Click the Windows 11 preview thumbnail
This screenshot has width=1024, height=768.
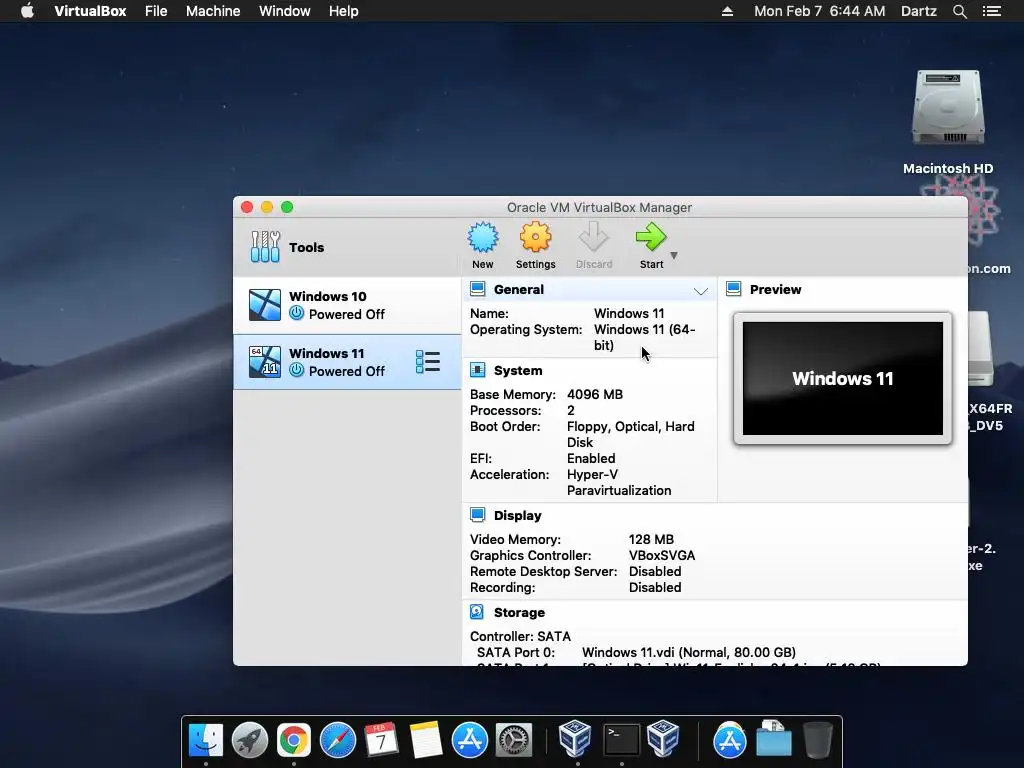pyautogui.click(x=842, y=378)
